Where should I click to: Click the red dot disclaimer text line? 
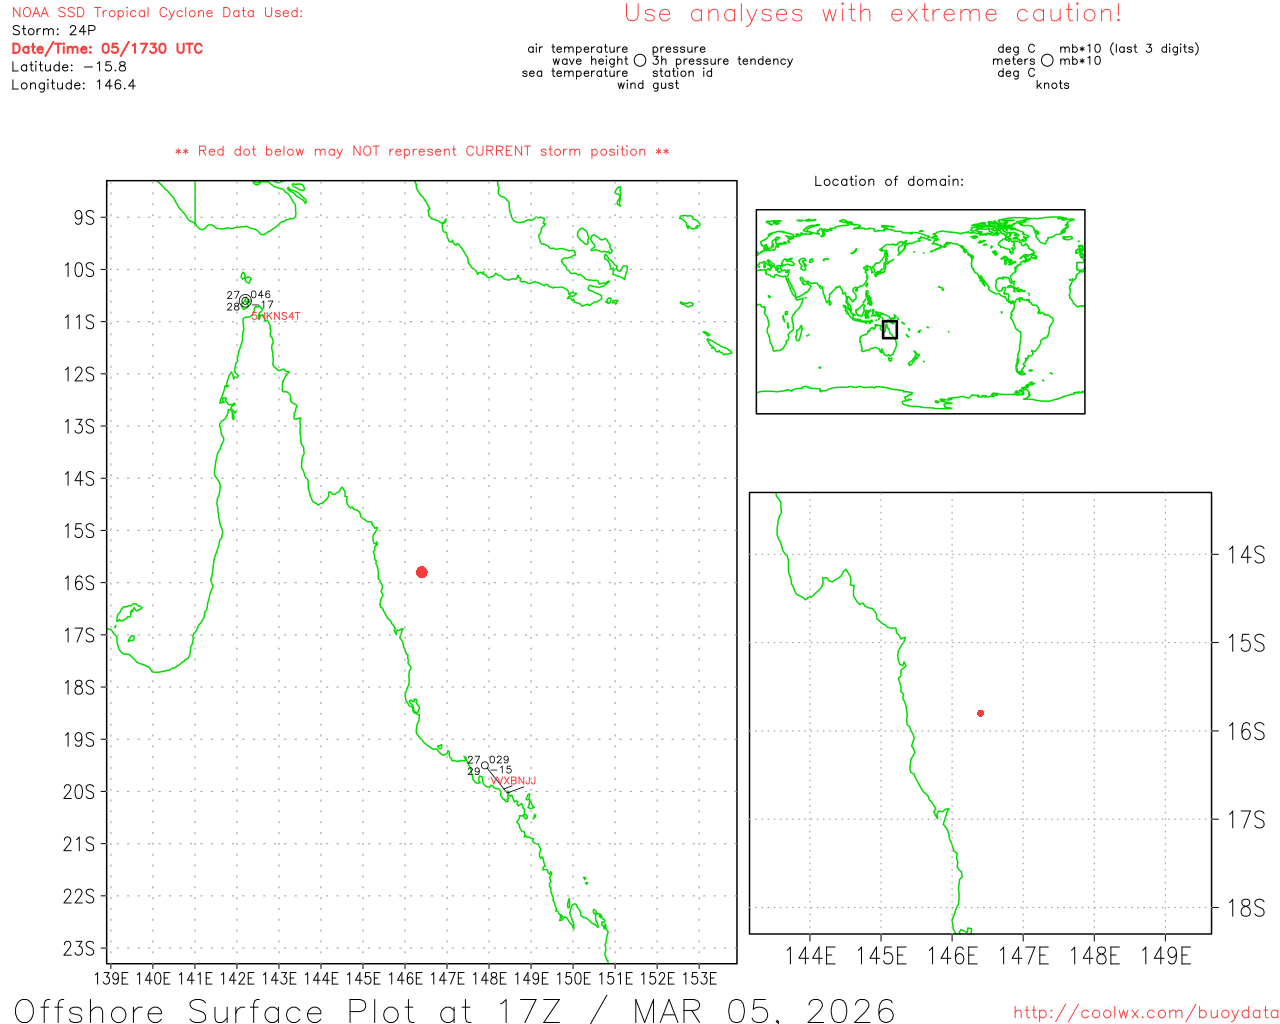pos(422,151)
